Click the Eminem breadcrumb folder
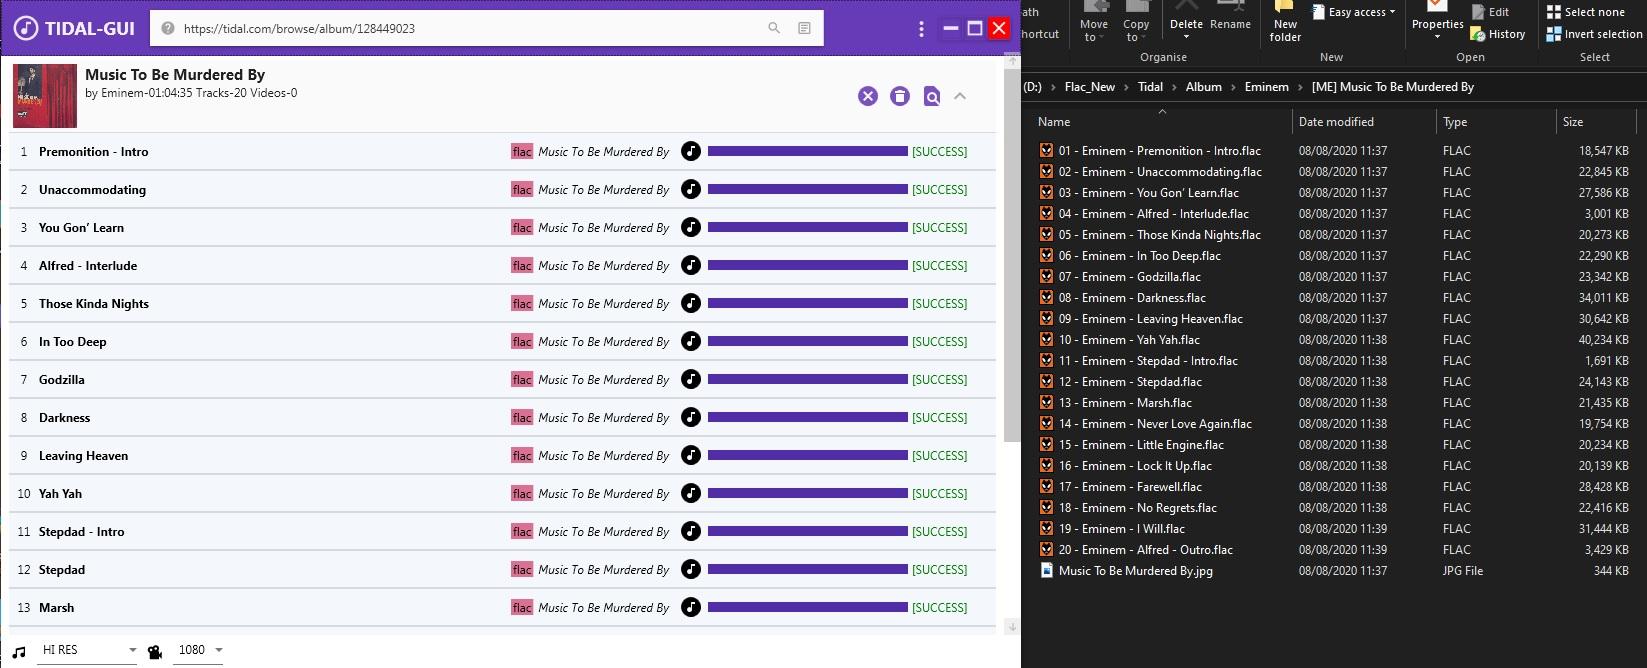 point(1266,87)
